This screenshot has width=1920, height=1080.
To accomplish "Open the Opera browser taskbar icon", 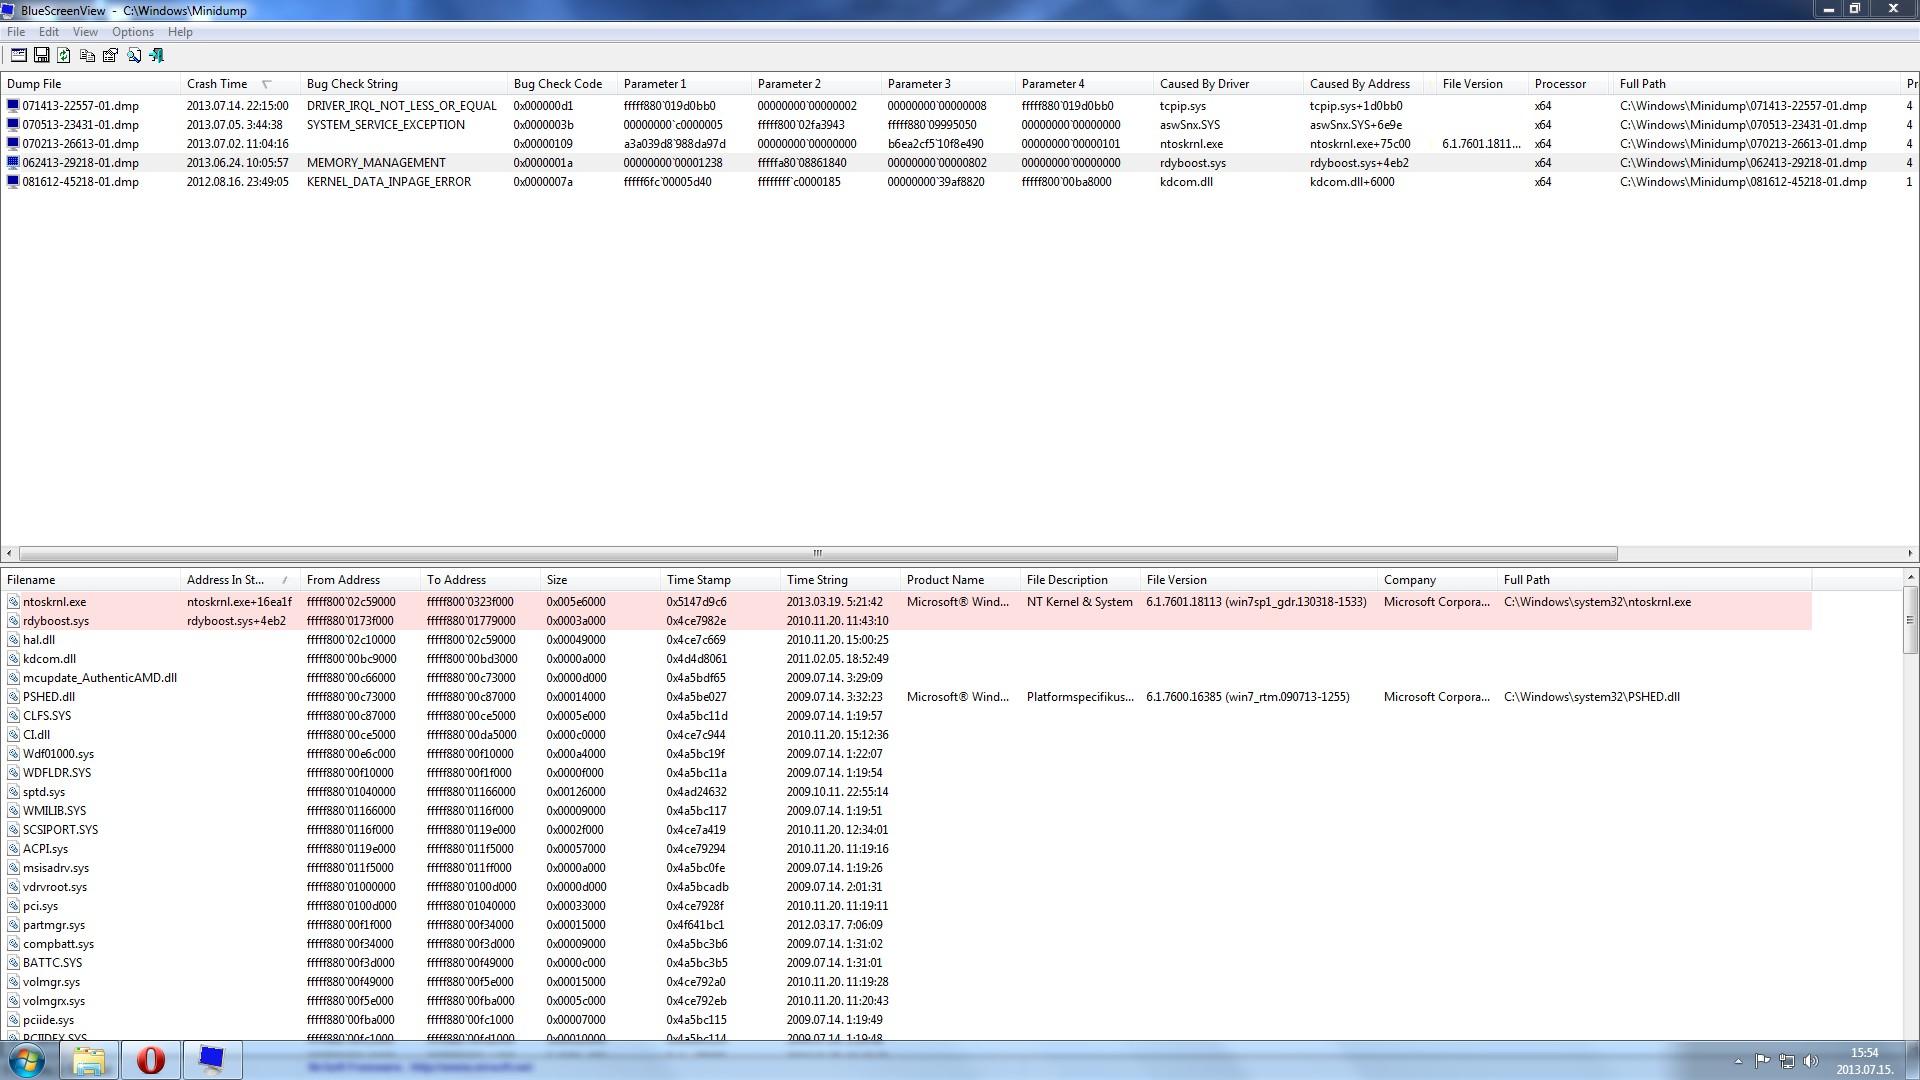I will click(x=150, y=1060).
